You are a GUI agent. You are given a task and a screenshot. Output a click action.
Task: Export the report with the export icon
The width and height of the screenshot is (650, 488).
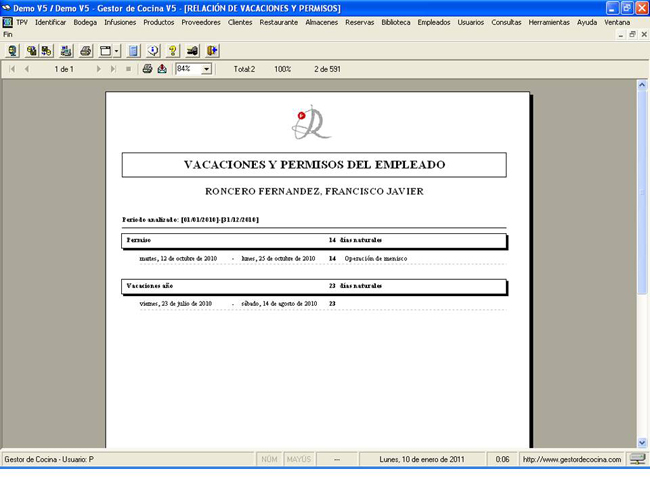coord(162,69)
